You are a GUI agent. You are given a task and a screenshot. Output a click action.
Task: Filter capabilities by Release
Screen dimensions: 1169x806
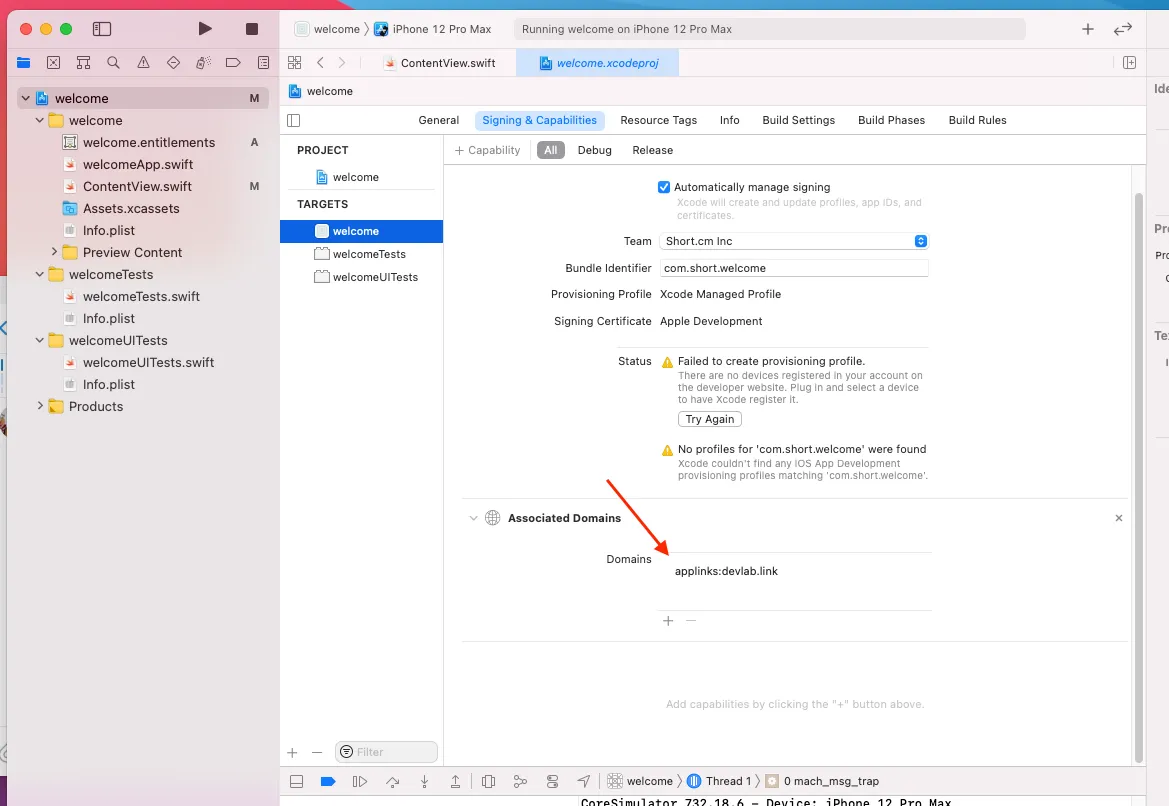pos(652,150)
